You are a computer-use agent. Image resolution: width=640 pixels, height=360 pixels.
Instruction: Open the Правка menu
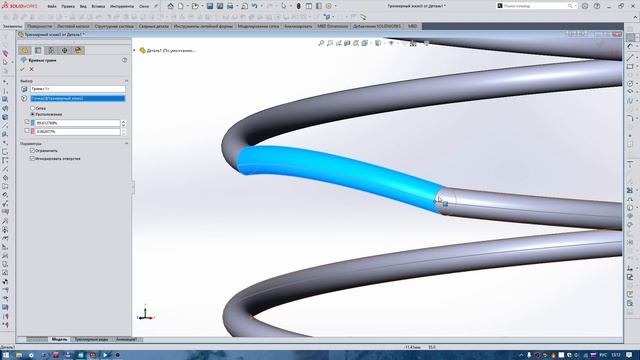[68, 7]
